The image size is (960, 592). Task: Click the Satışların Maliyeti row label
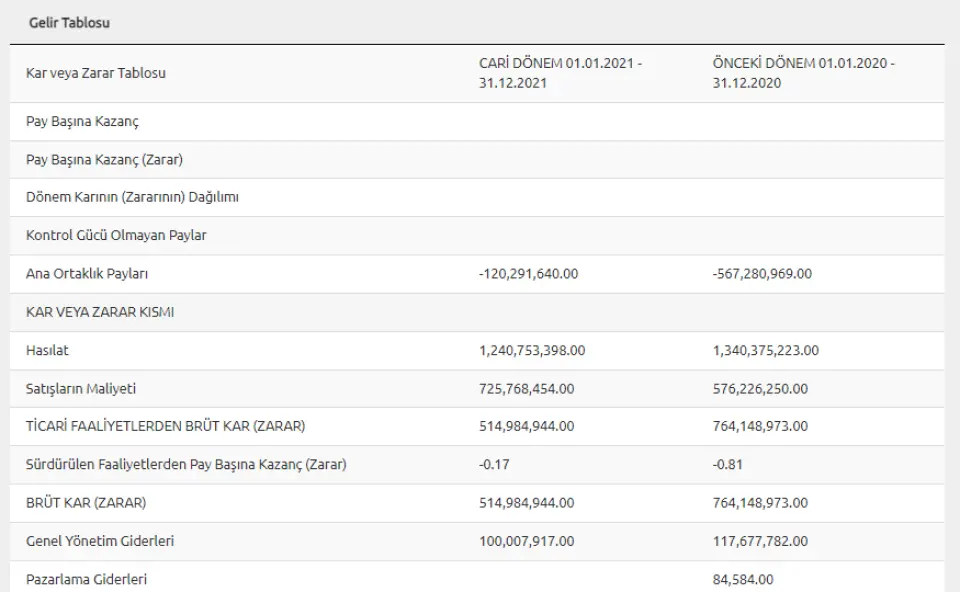pos(83,388)
